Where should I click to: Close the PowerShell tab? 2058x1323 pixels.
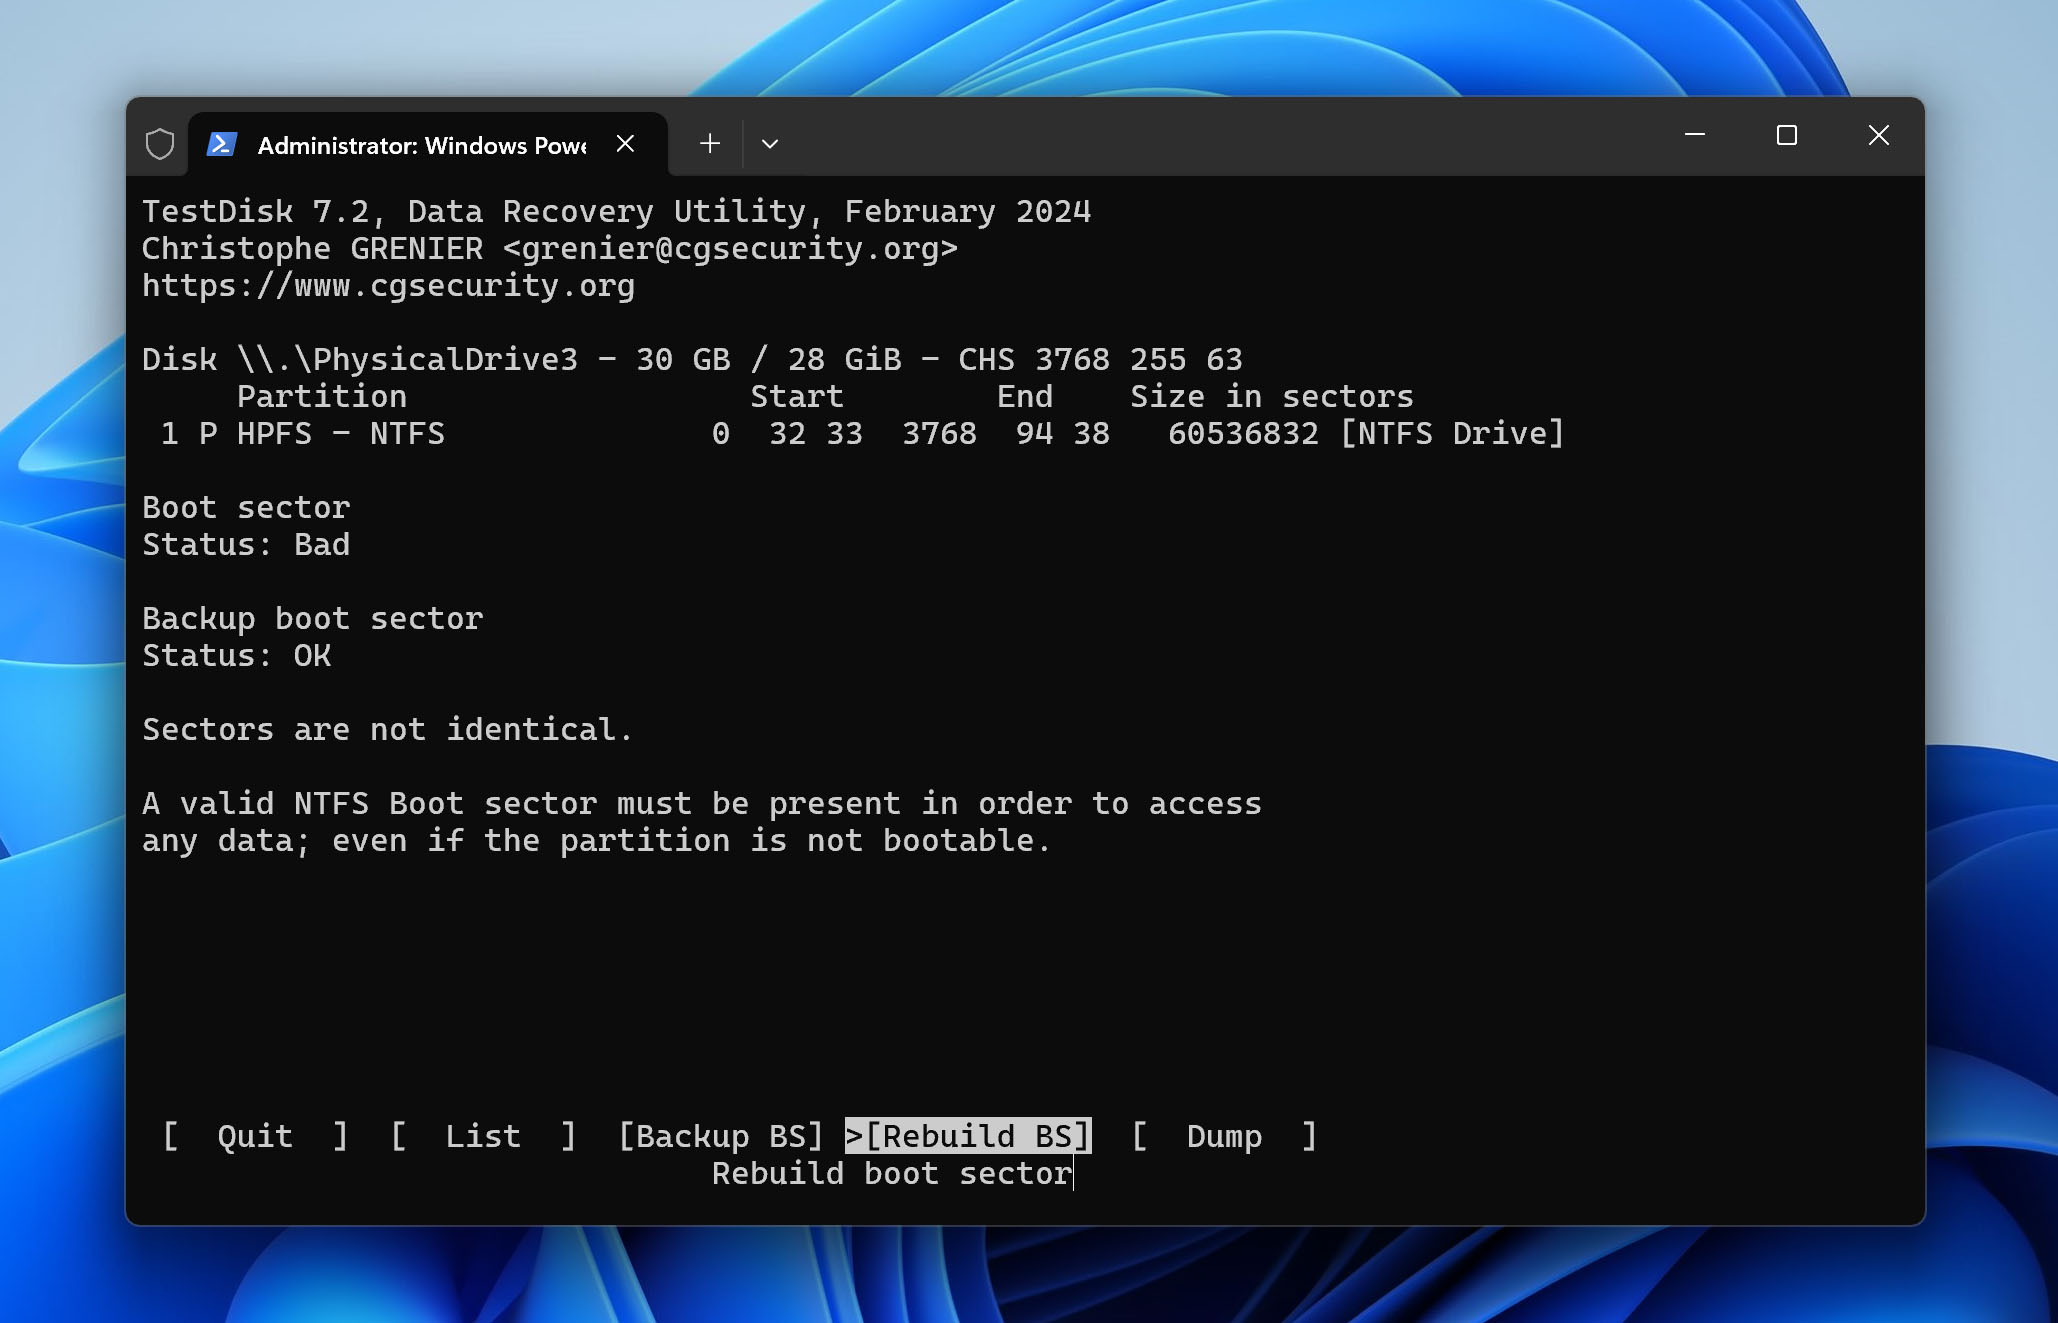pyautogui.click(x=626, y=144)
